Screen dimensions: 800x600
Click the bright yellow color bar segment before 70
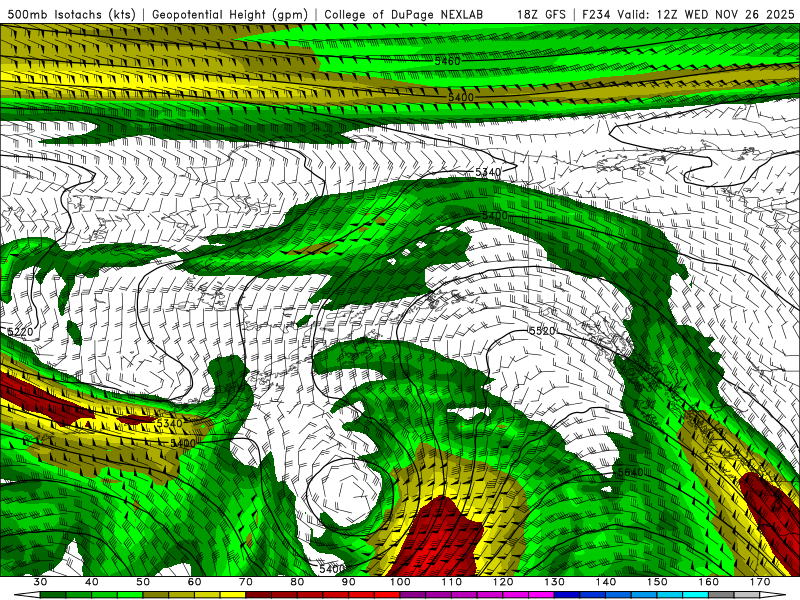pos(233,595)
